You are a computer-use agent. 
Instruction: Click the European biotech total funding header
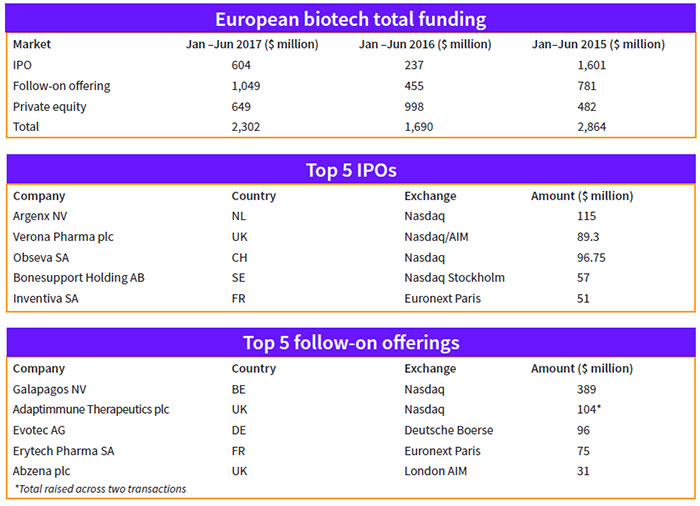pyautogui.click(x=350, y=19)
